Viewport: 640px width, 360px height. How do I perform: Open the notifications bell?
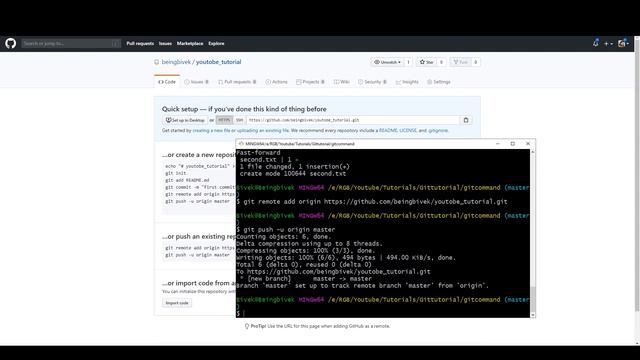coord(596,43)
